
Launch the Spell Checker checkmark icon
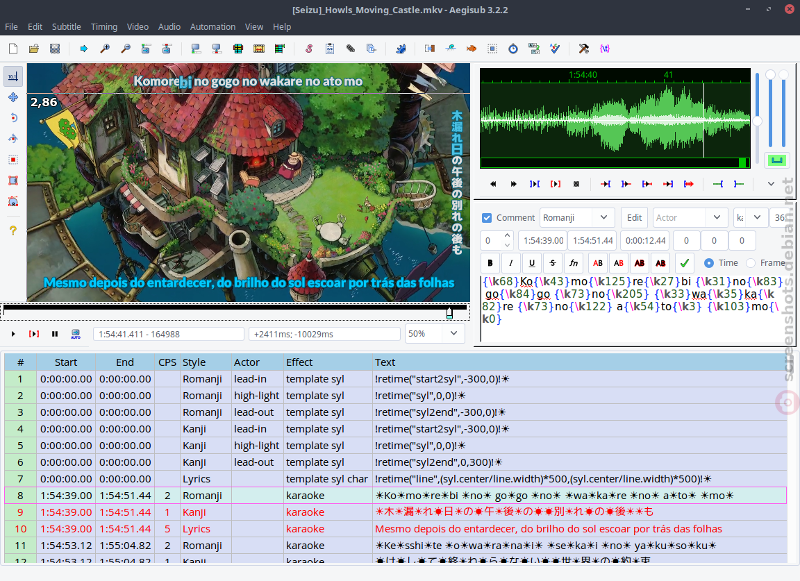tap(555, 49)
